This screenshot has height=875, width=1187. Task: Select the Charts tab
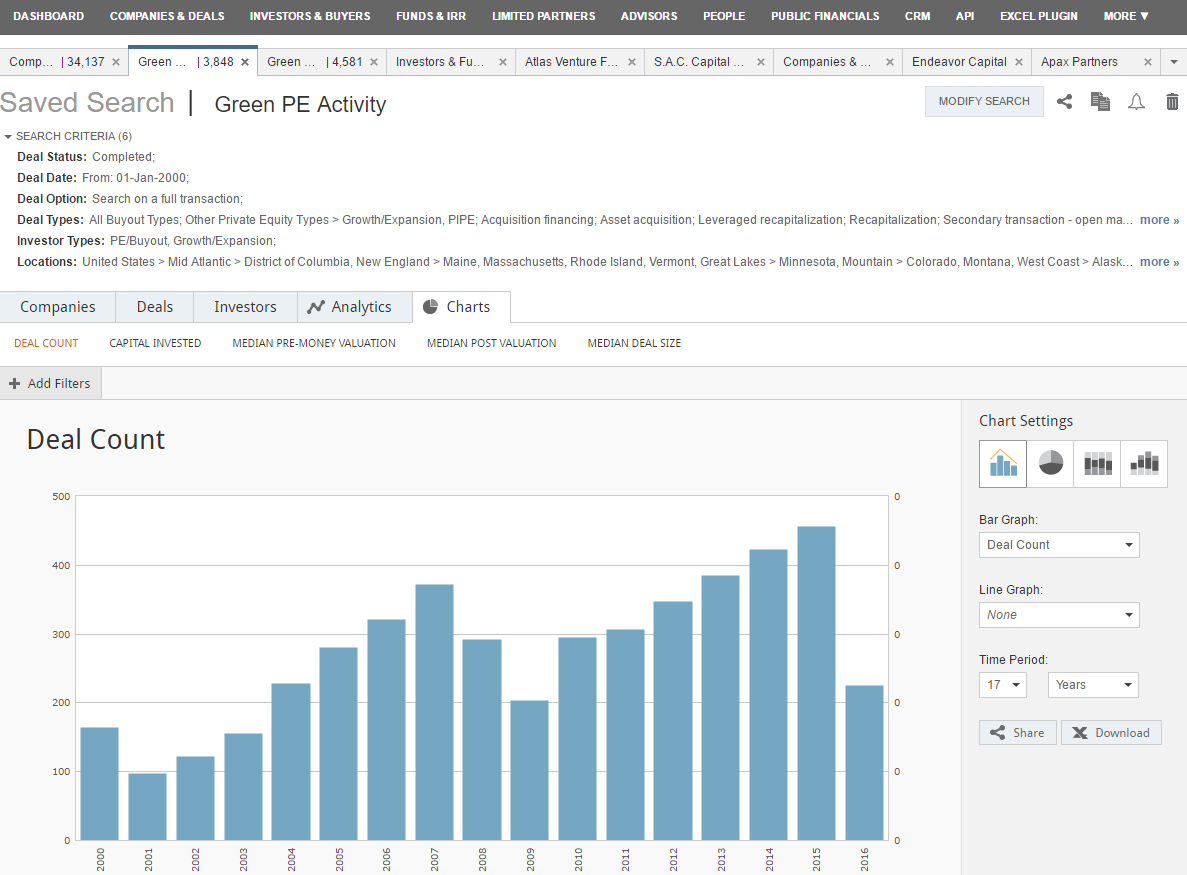461,307
